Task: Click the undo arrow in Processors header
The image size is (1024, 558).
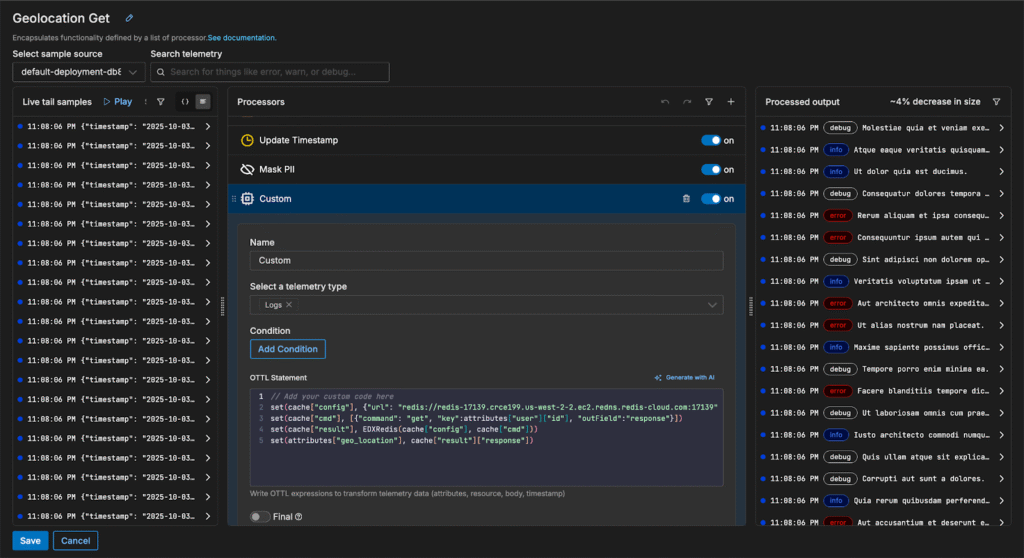Action: 665,102
